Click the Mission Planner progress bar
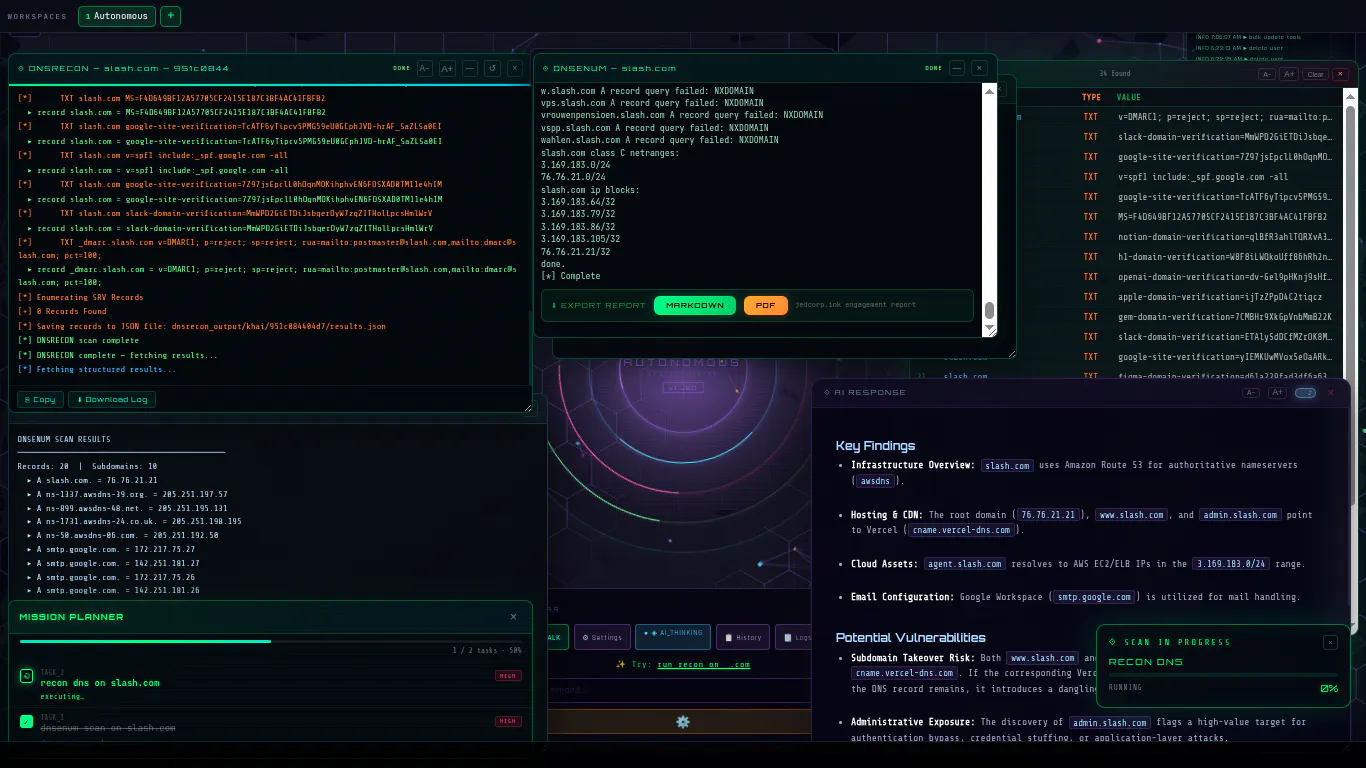Viewport: 1366px width, 768px height. click(270, 641)
